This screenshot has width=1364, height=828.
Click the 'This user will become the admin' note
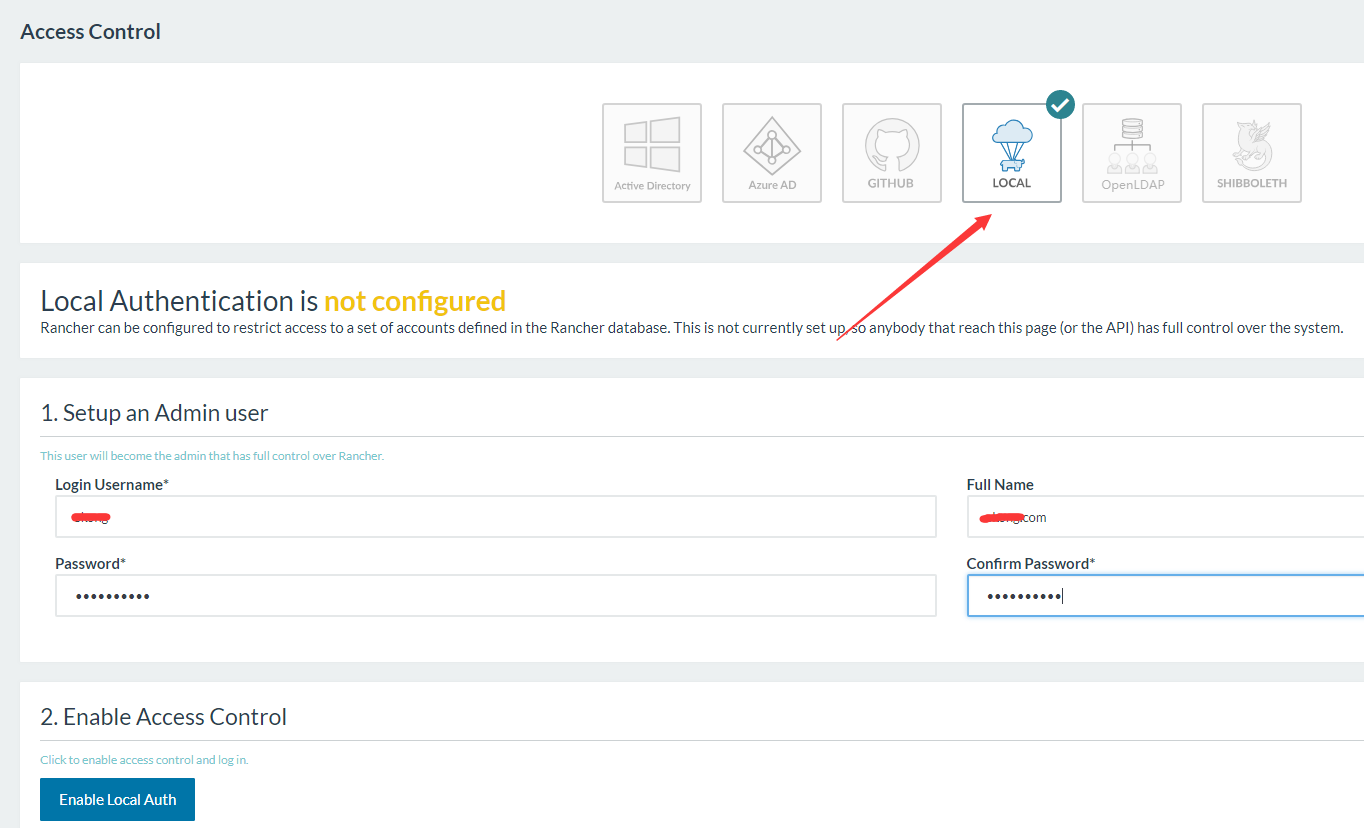point(212,456)
